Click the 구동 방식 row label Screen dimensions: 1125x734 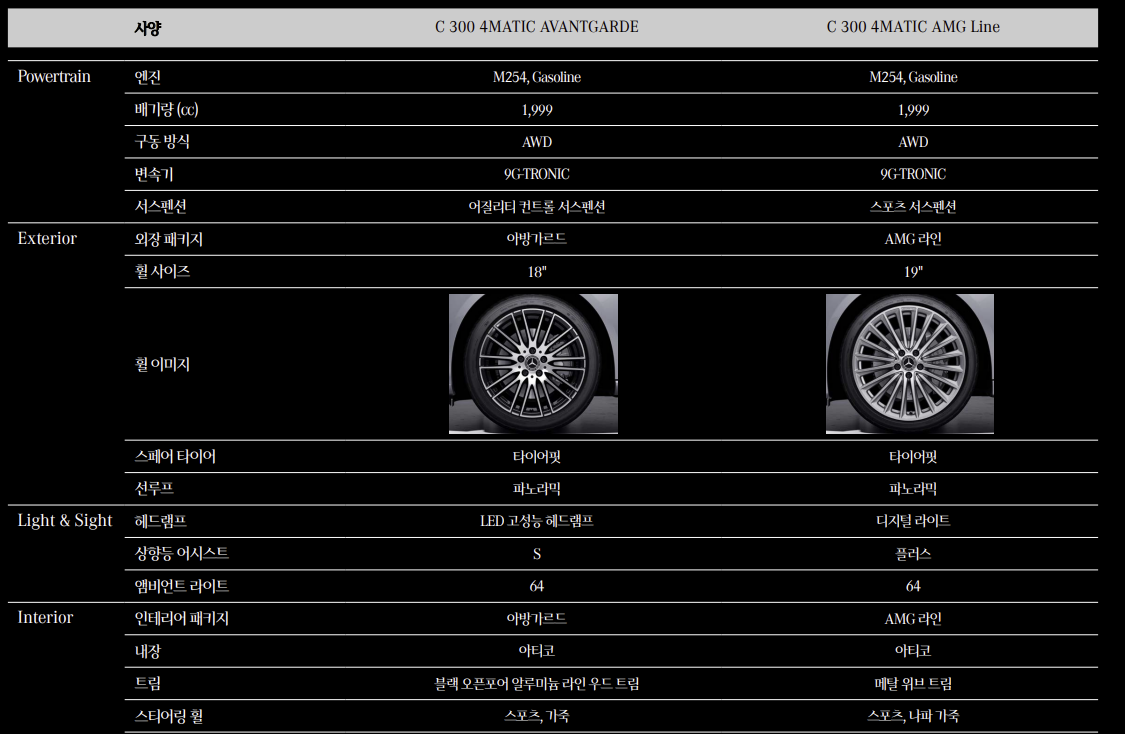click(162, 141)
